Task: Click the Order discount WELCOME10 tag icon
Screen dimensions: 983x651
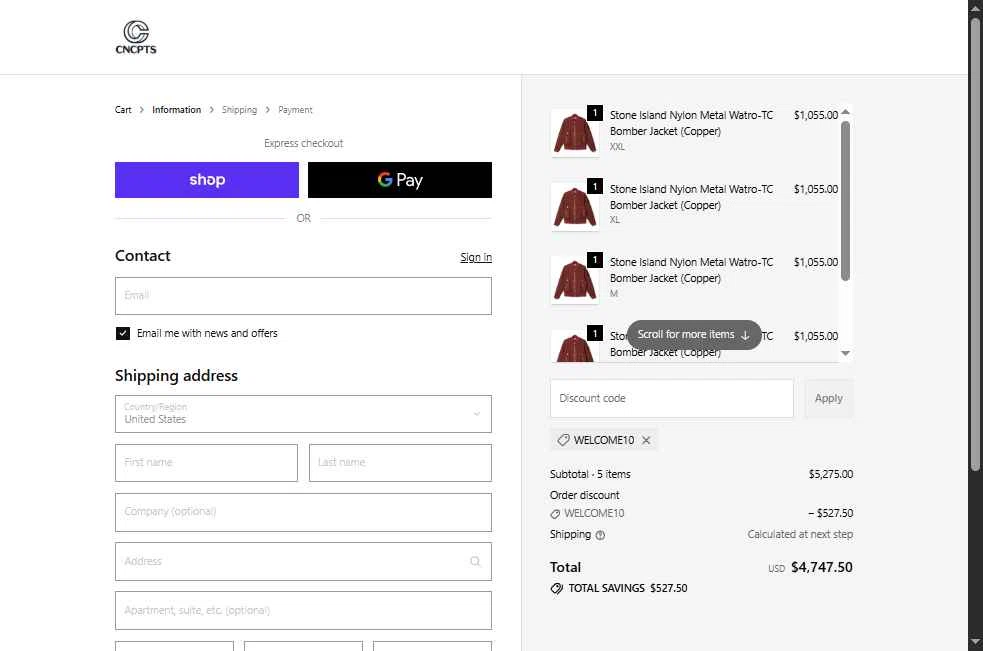Action: 555,514
